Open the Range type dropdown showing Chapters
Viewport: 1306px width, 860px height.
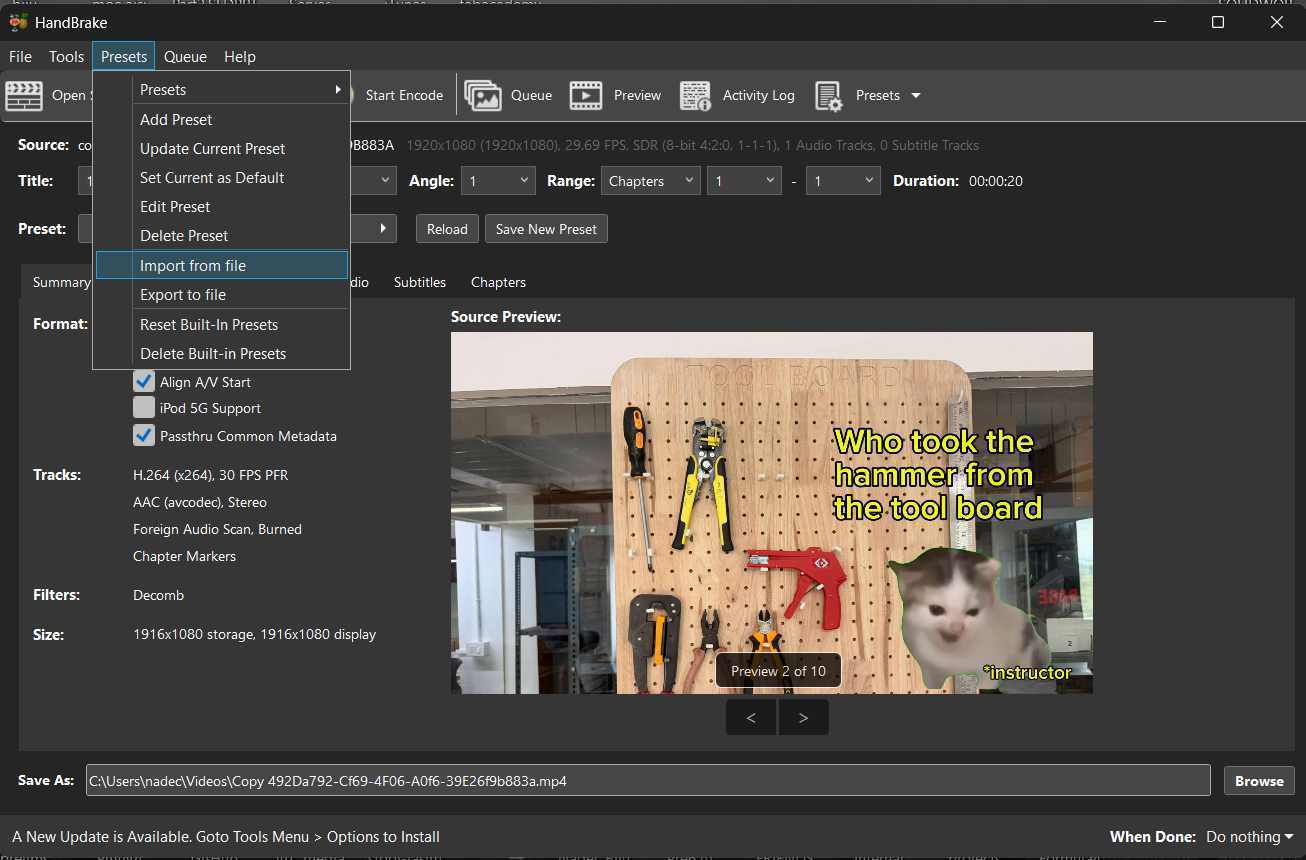(x=650, y=181)
